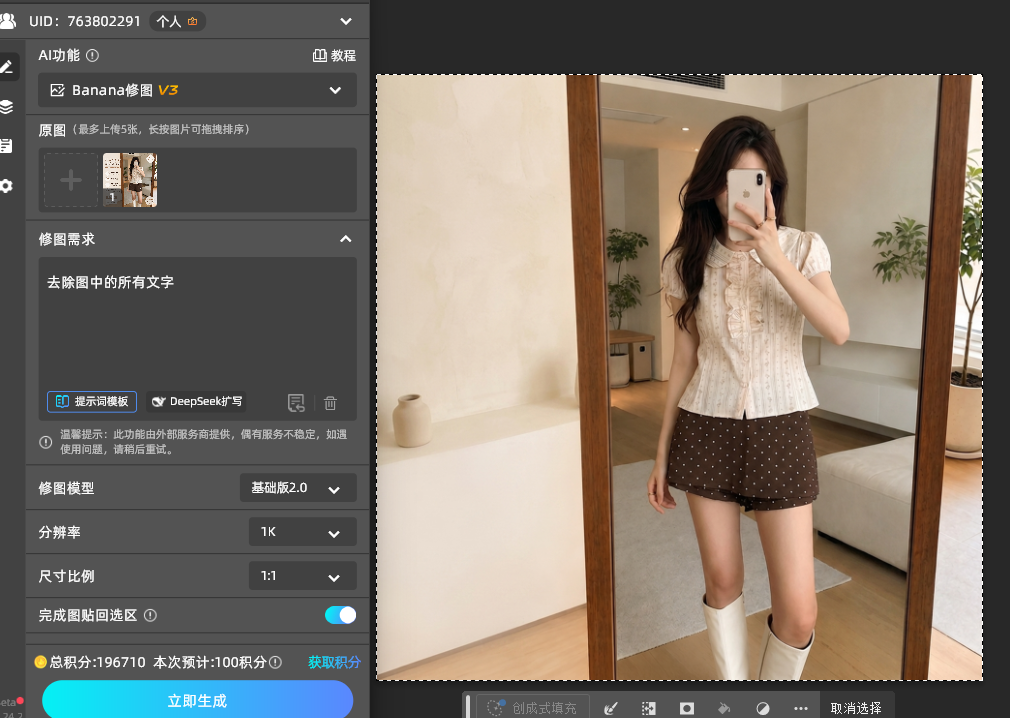Open the 教程 tutorial book link
This screenshot has height=718, width=1010.
pos(334,55)
